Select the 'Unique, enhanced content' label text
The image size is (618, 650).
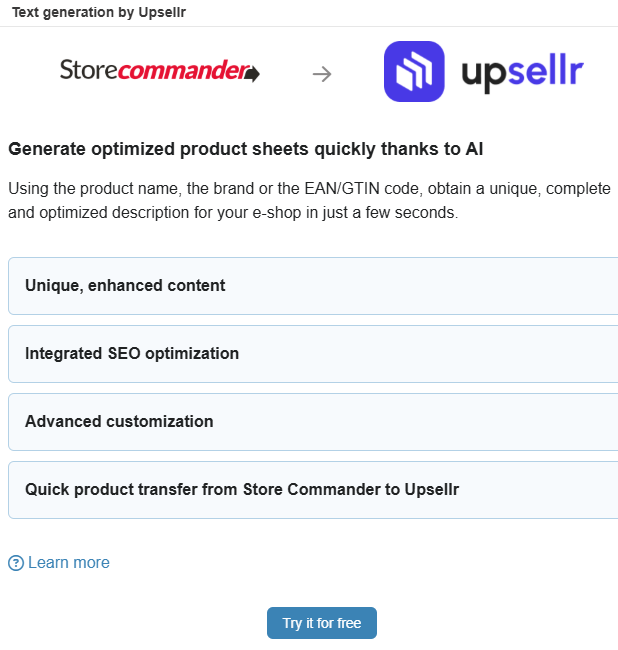[125, 286]
